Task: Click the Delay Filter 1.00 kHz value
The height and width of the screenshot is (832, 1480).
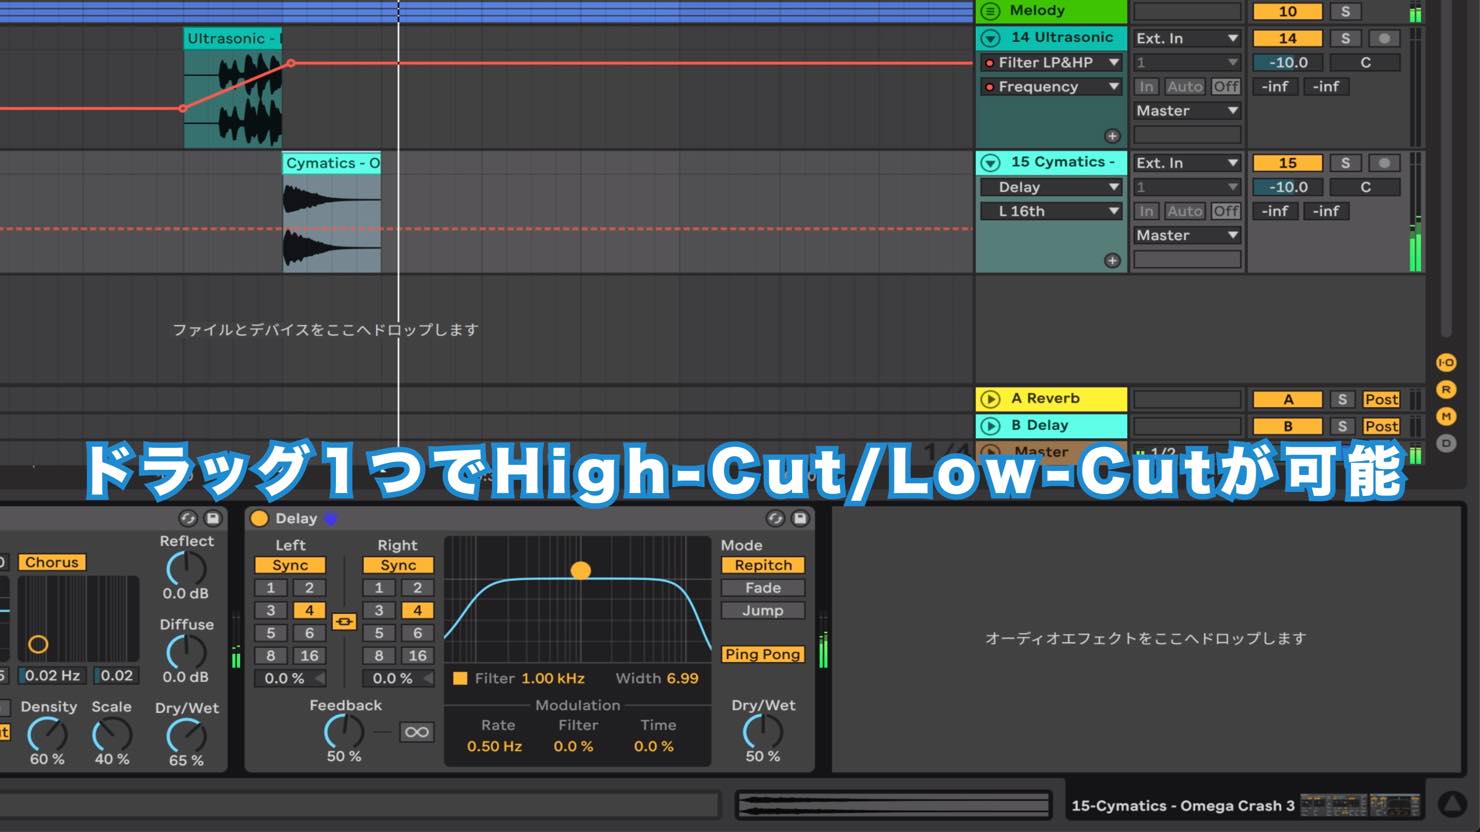Action: point(552,678)
